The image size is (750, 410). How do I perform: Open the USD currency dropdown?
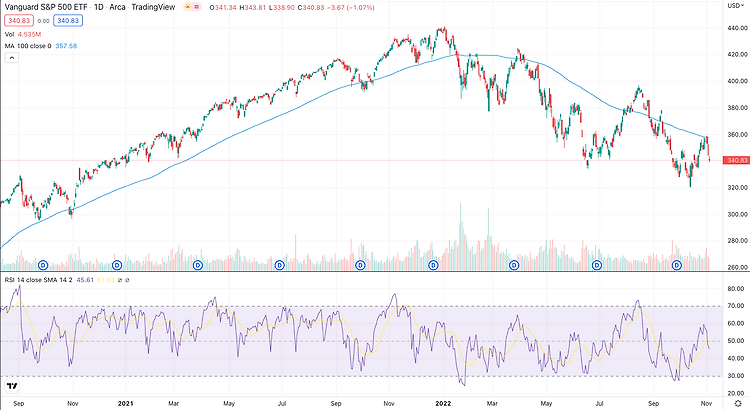click(x=736, y=6)
